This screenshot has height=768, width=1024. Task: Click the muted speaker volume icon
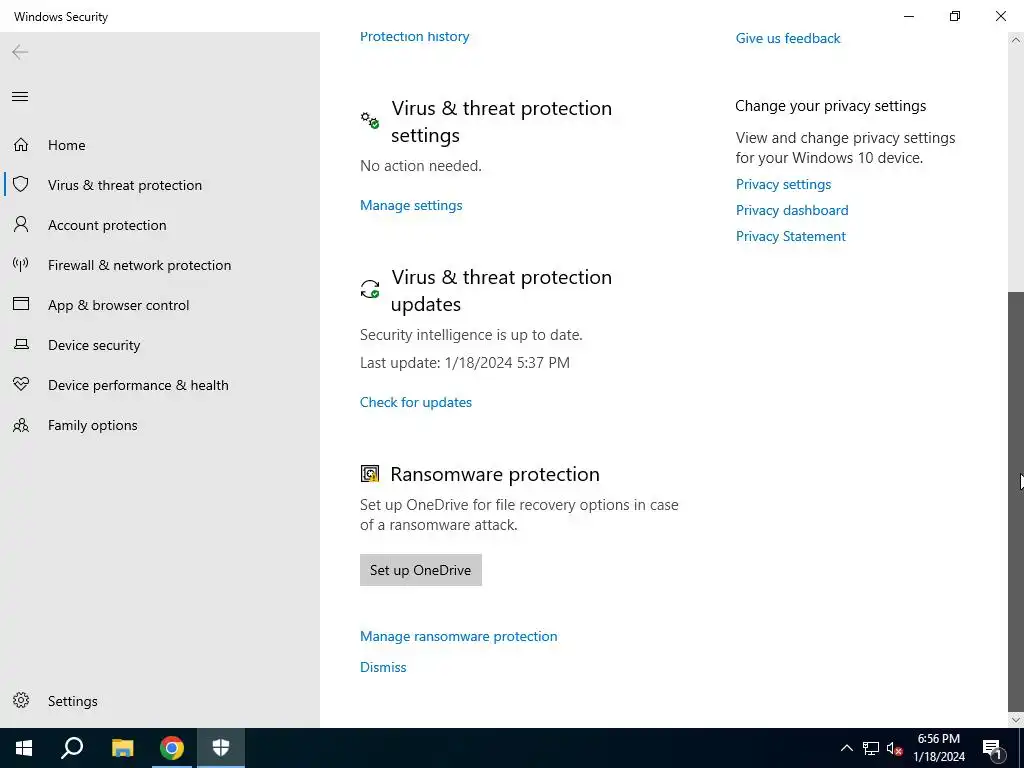point(894,748)
